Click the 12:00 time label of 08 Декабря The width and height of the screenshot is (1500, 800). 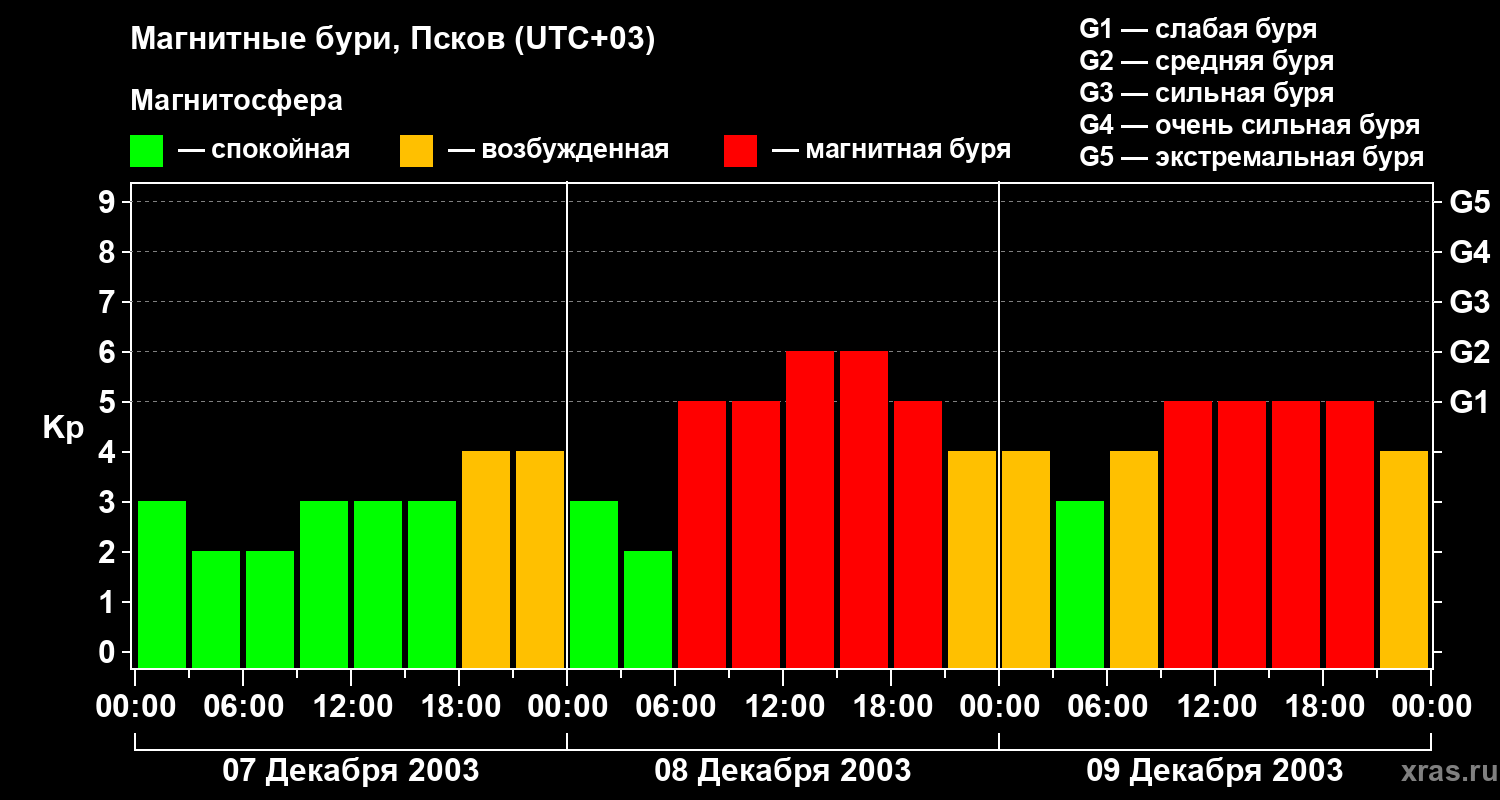(783, 706)
